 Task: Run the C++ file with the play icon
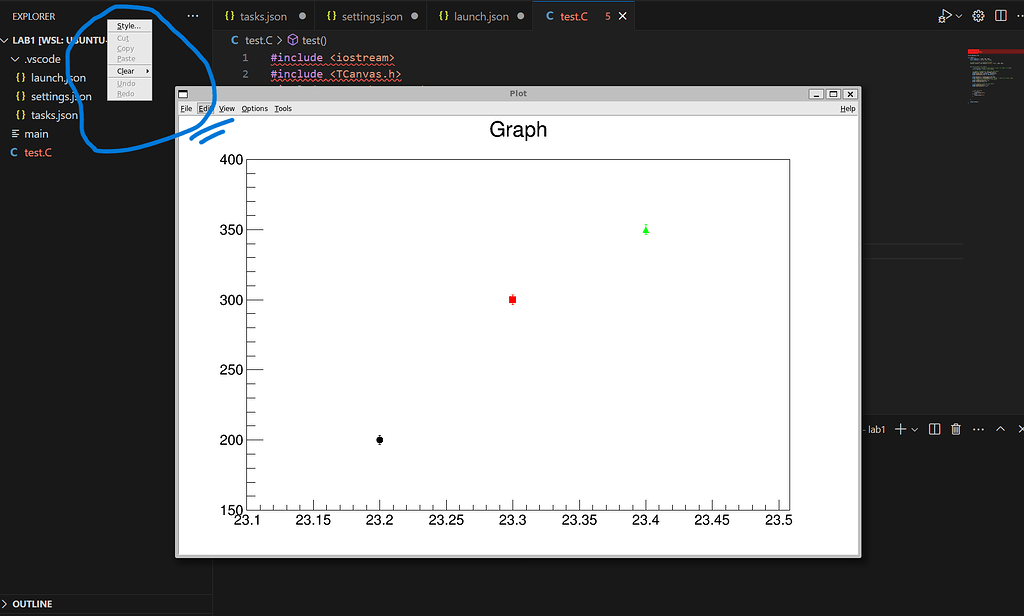[x=944, y=15]
